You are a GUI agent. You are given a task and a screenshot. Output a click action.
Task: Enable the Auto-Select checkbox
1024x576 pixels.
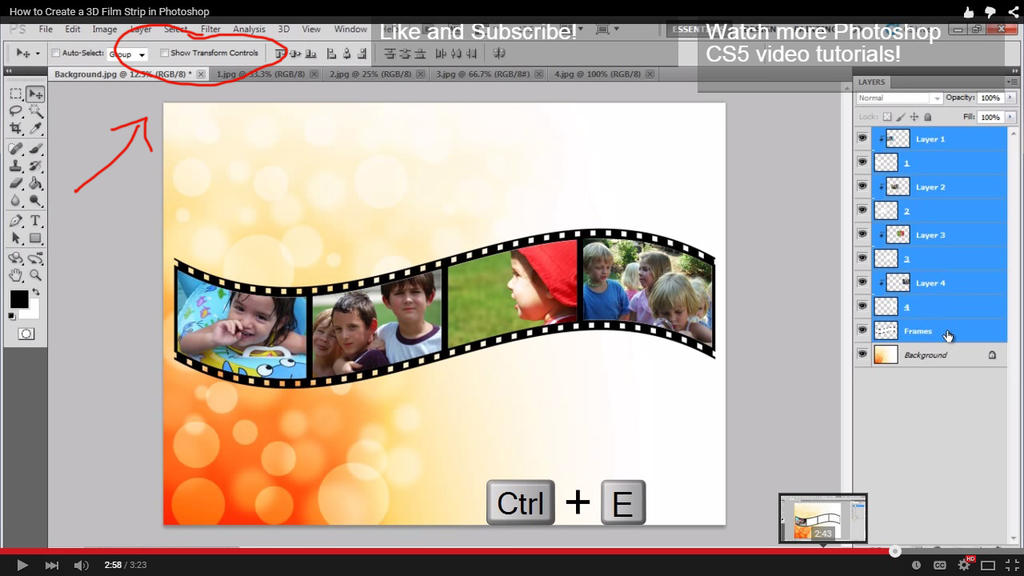point(55,53)
